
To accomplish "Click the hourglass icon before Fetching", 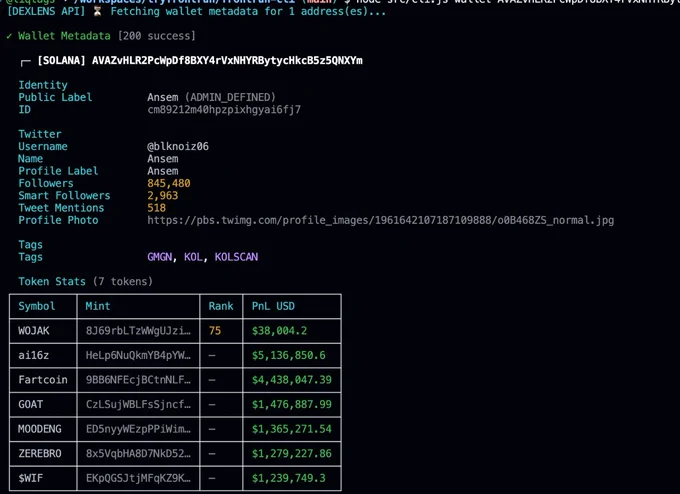I will coord(98,11).
